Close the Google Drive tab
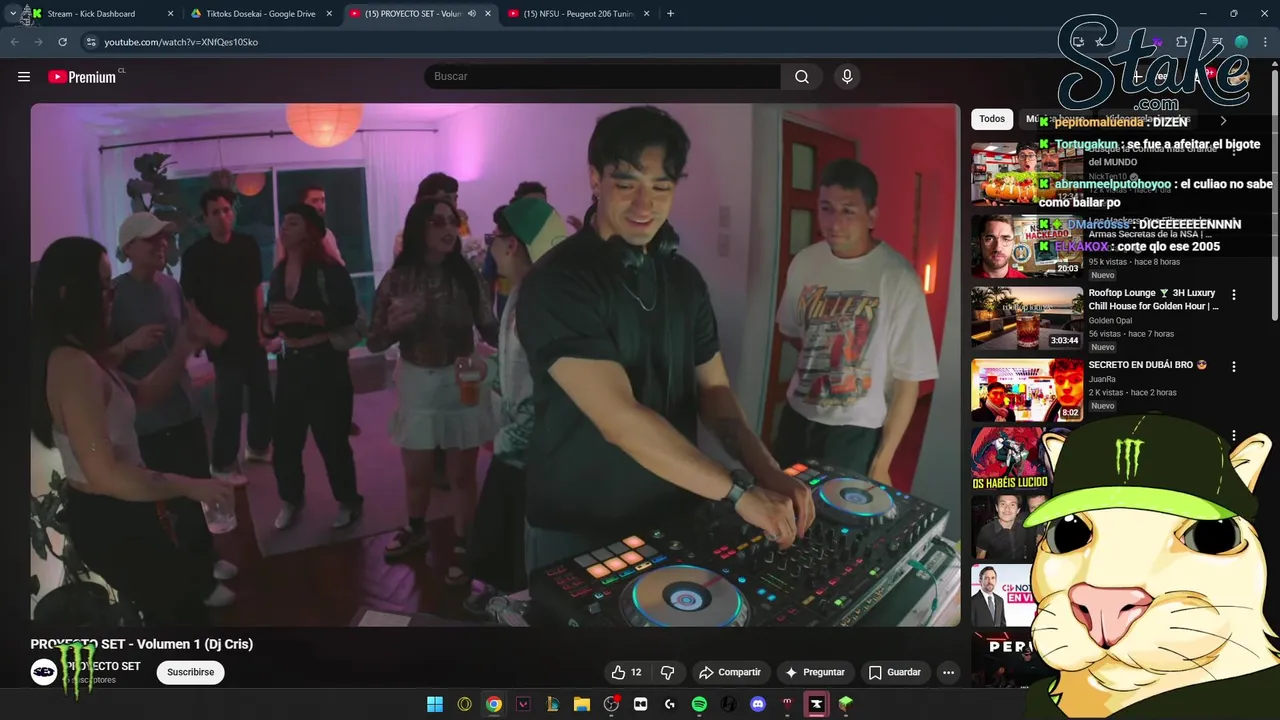Image resolution: width=1280 pixels, height=720 pixels. (x=329, y=14)
